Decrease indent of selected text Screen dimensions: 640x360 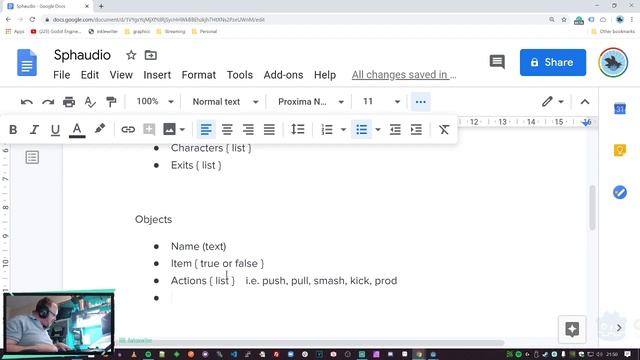[x=395, y=130]
